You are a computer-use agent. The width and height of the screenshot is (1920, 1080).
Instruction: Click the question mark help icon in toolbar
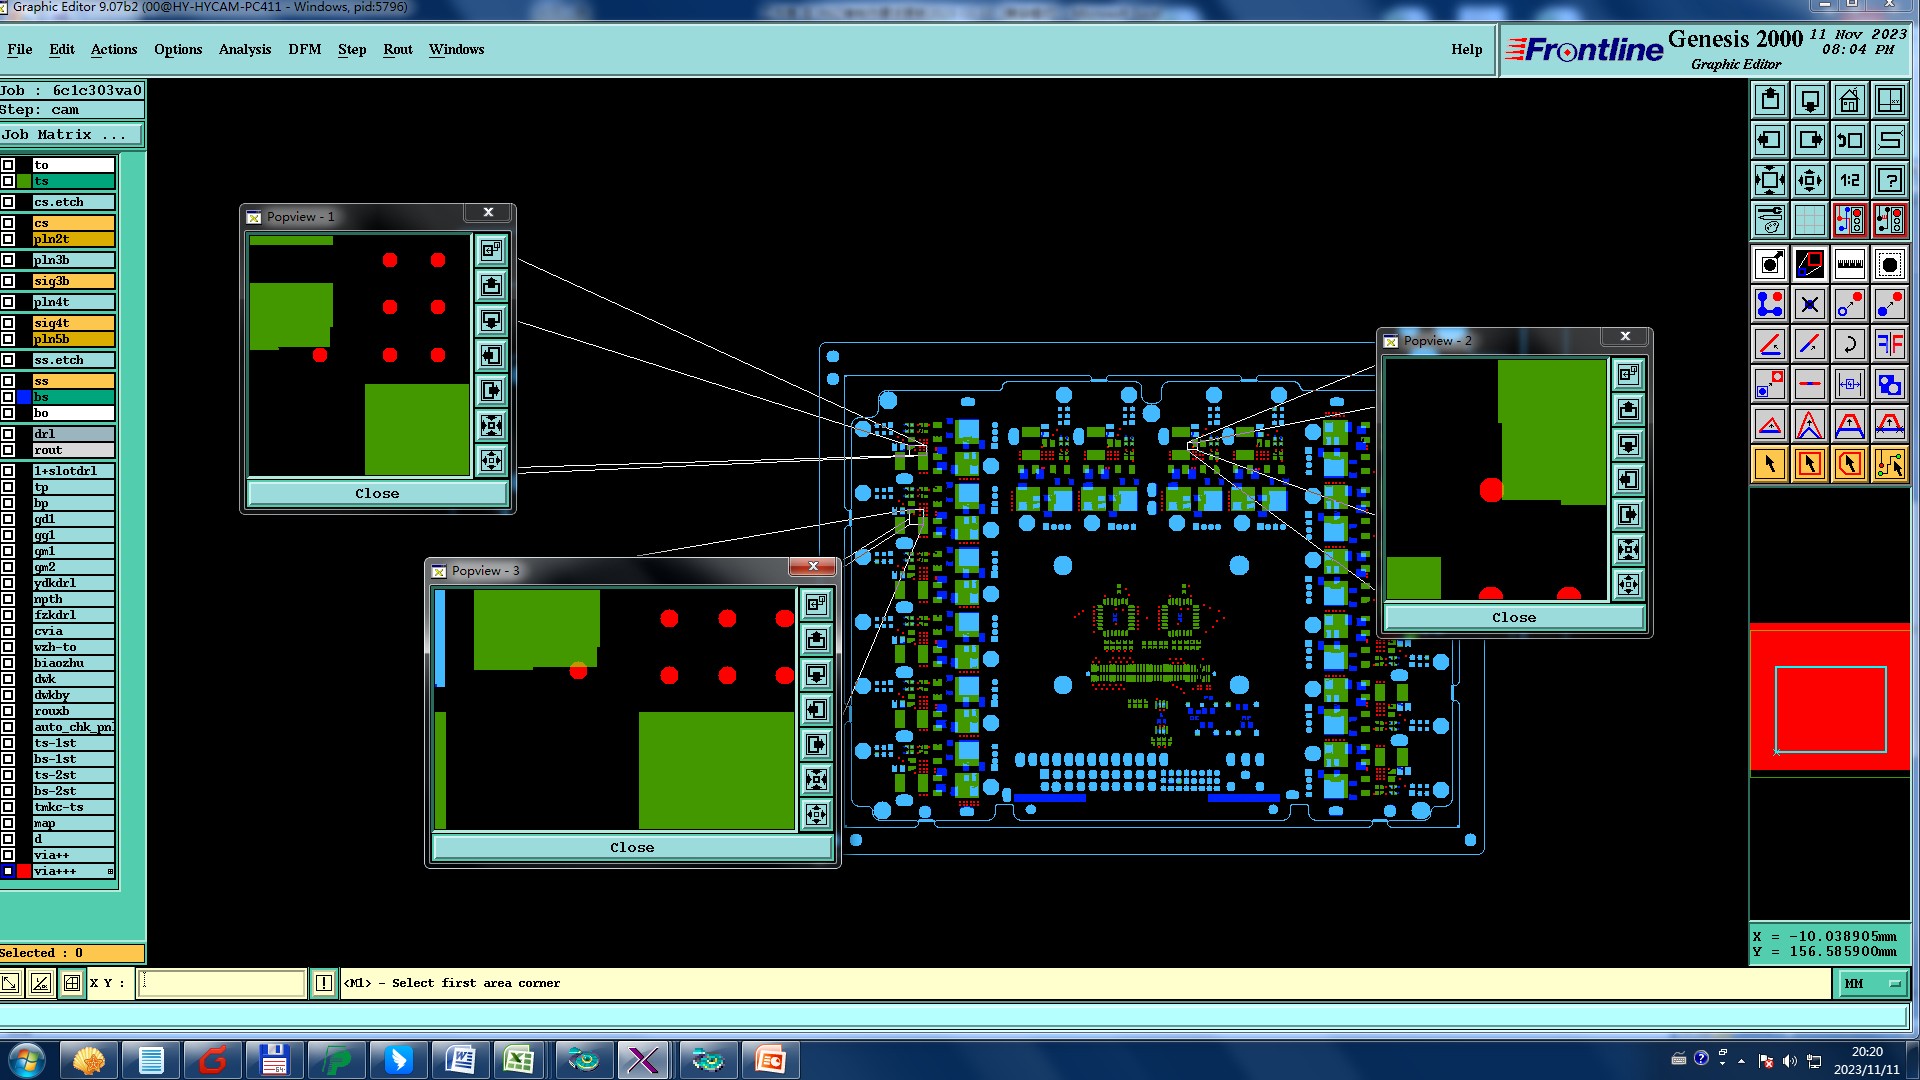tap(1889, 181)
